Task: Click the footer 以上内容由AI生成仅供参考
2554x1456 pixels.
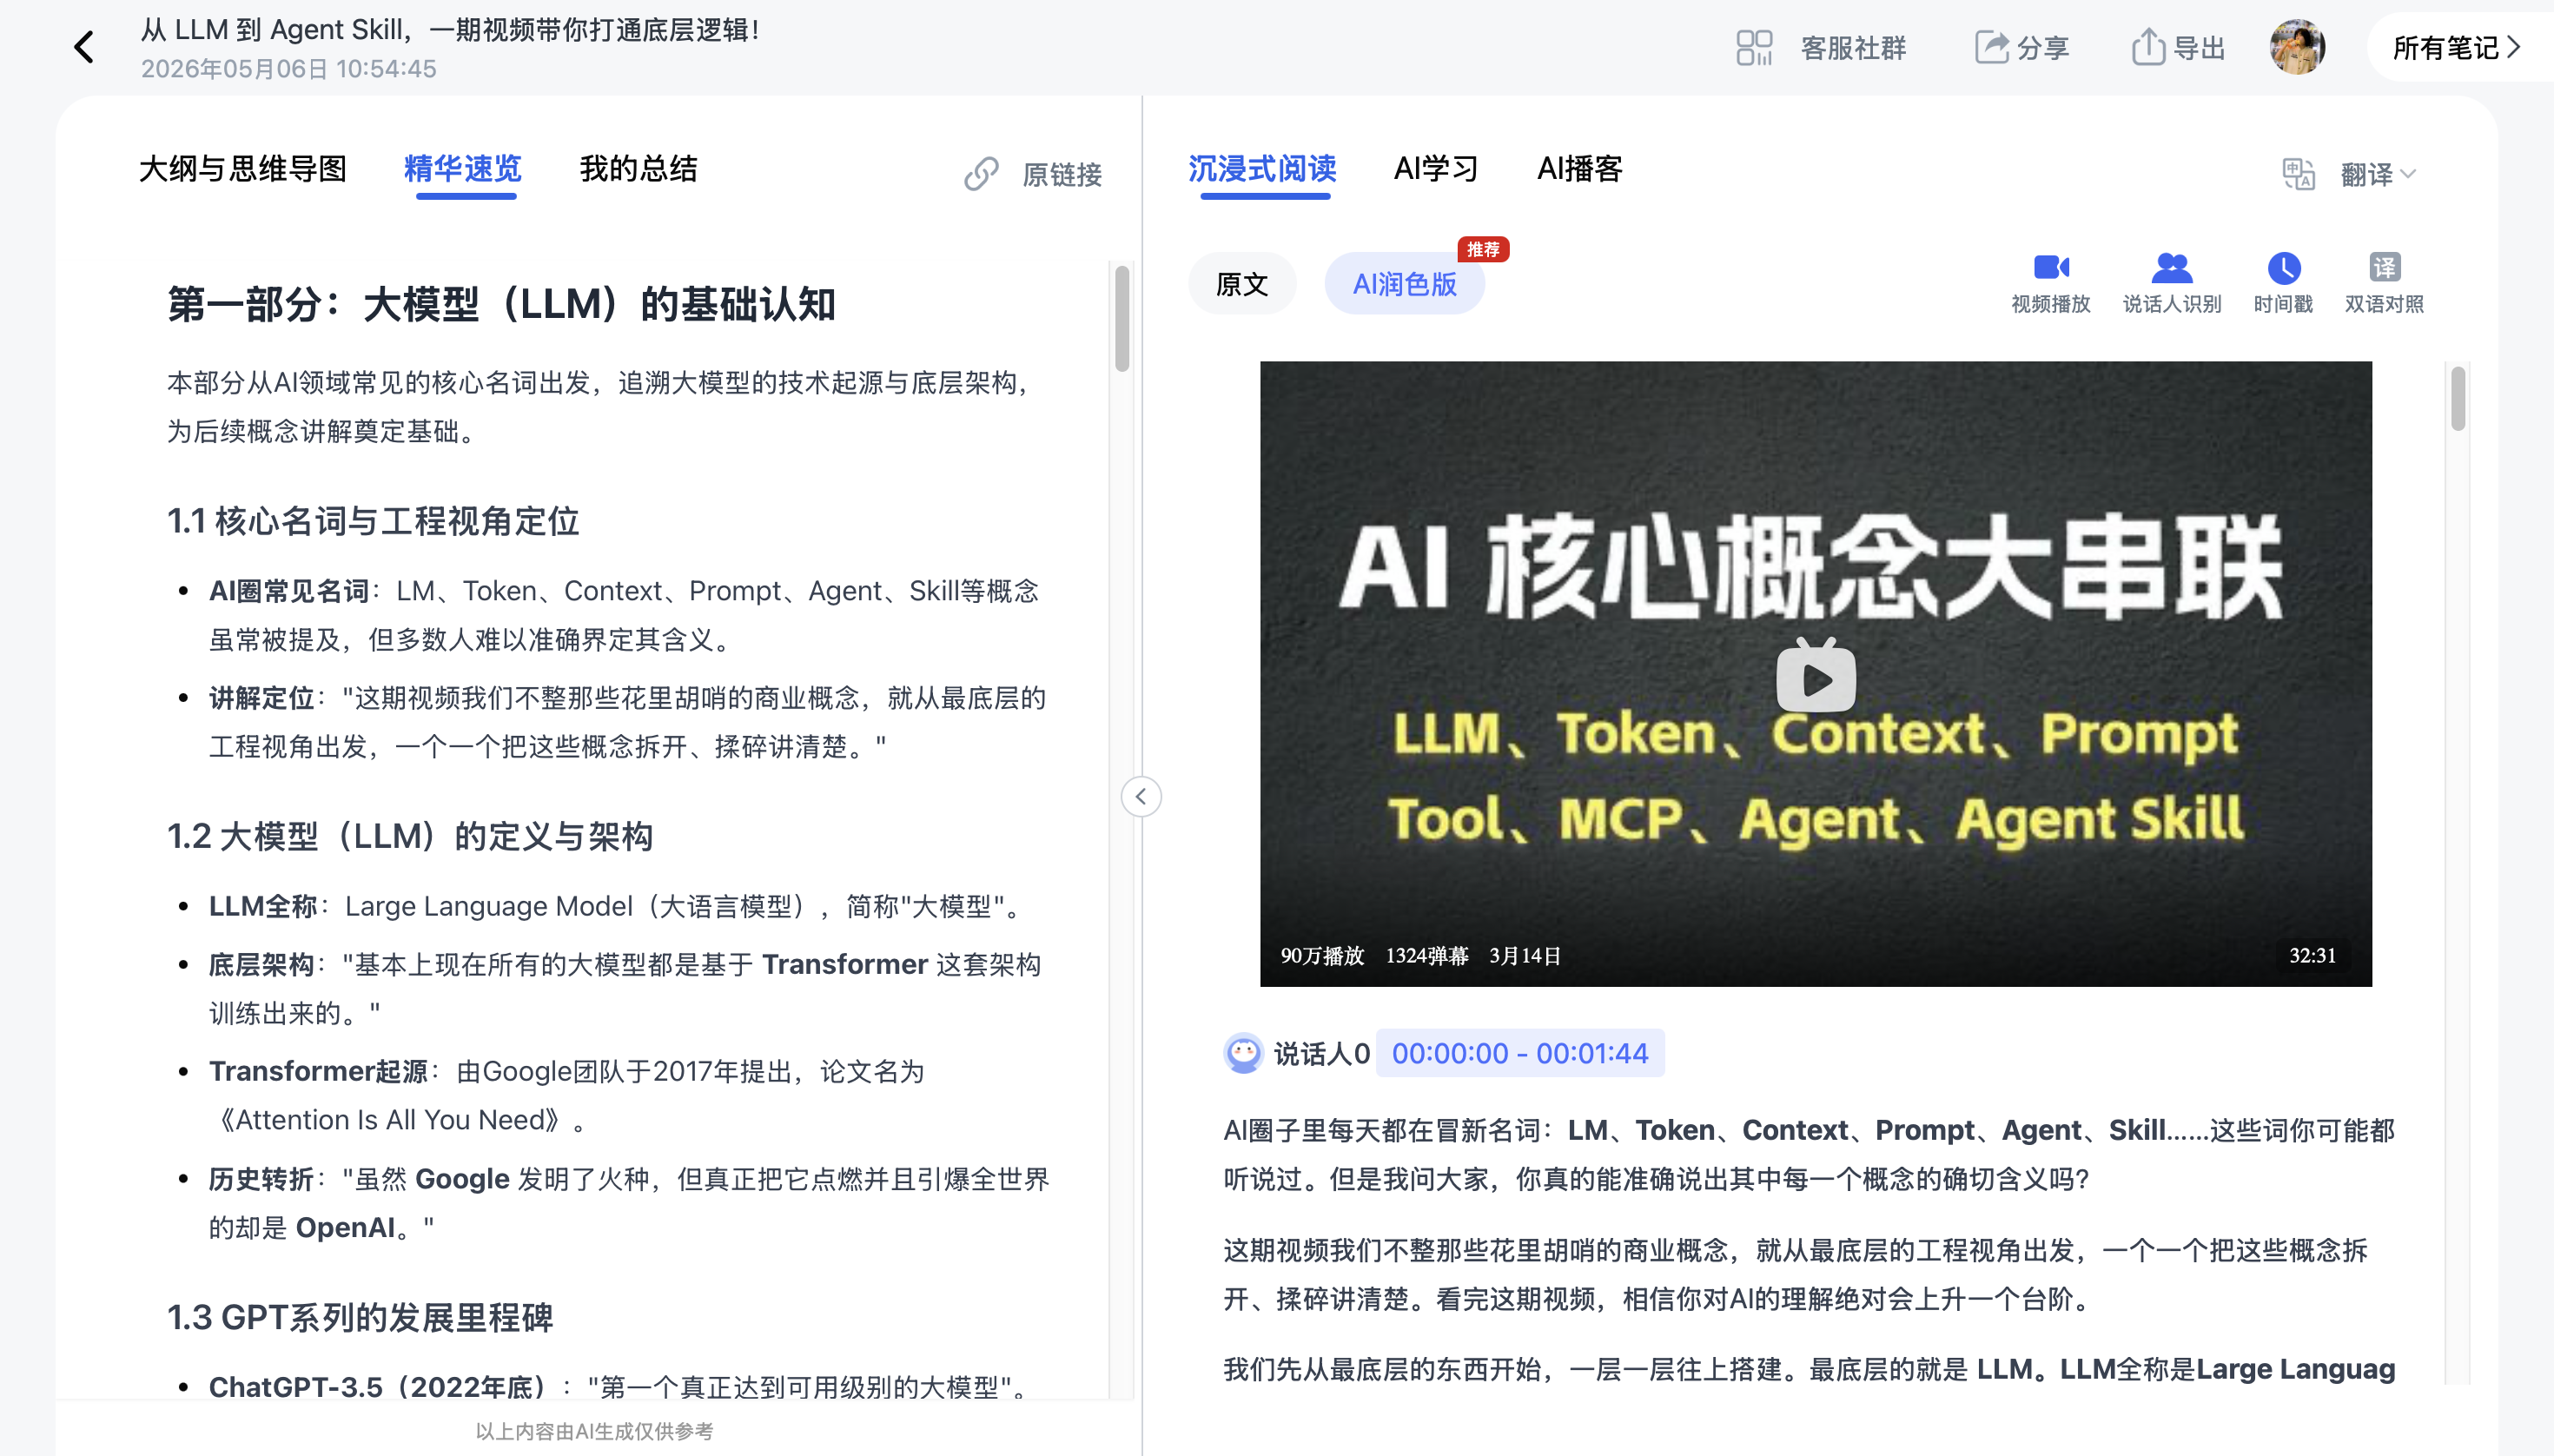Action: [594, 1431]
